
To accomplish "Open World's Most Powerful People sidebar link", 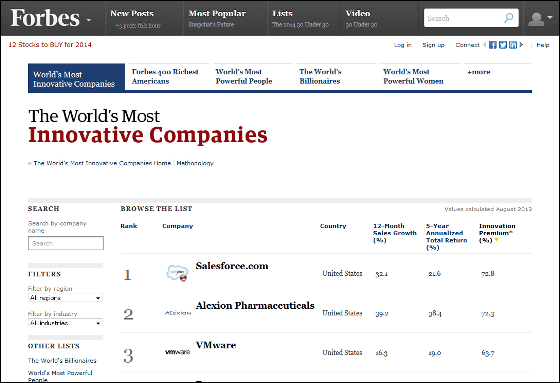I will [x=60, y=376].
